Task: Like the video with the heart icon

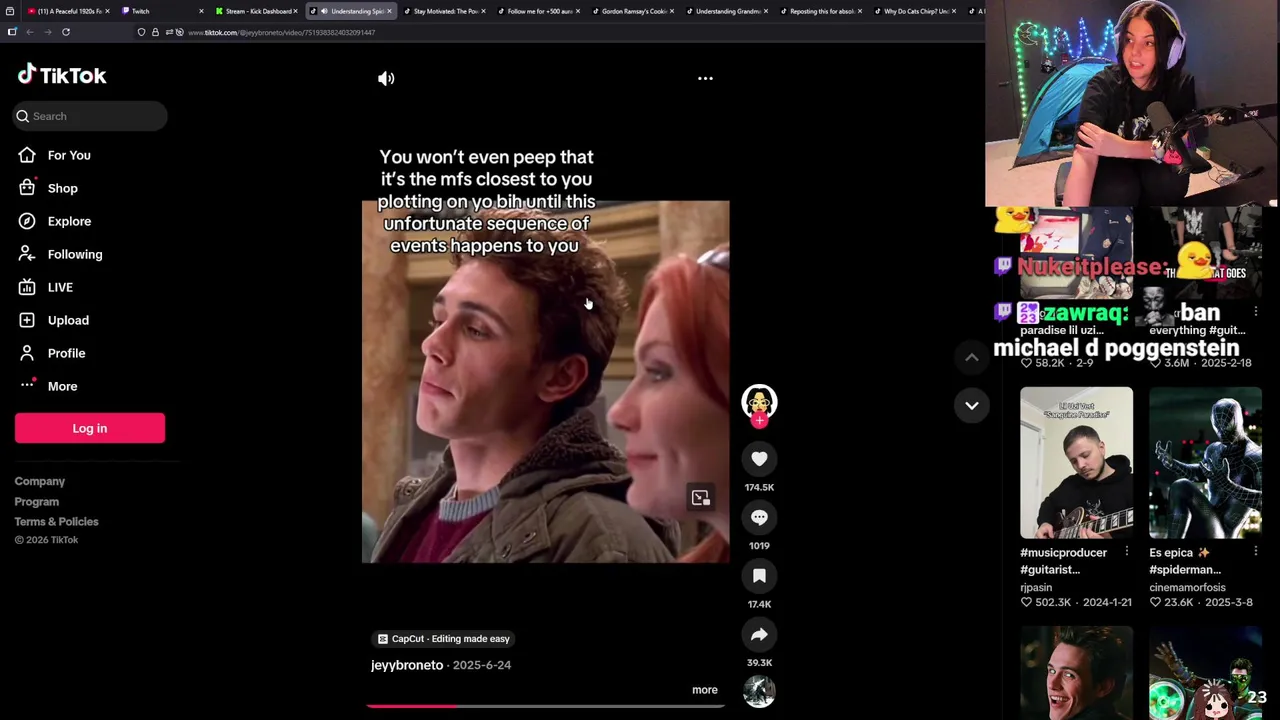Action: [x=759, y=459]
